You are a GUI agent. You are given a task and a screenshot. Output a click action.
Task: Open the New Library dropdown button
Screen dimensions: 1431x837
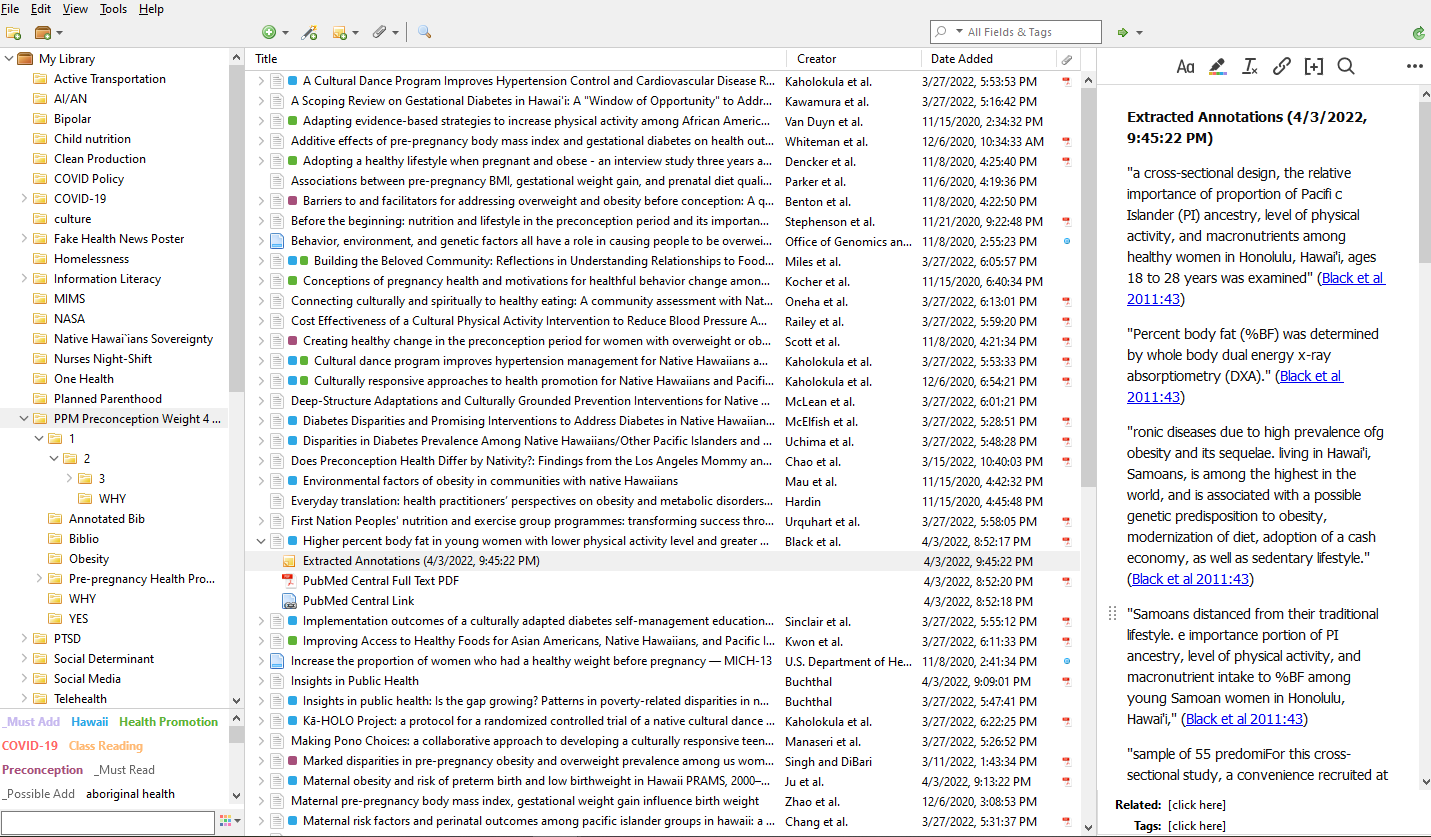(x=49, y=33)
